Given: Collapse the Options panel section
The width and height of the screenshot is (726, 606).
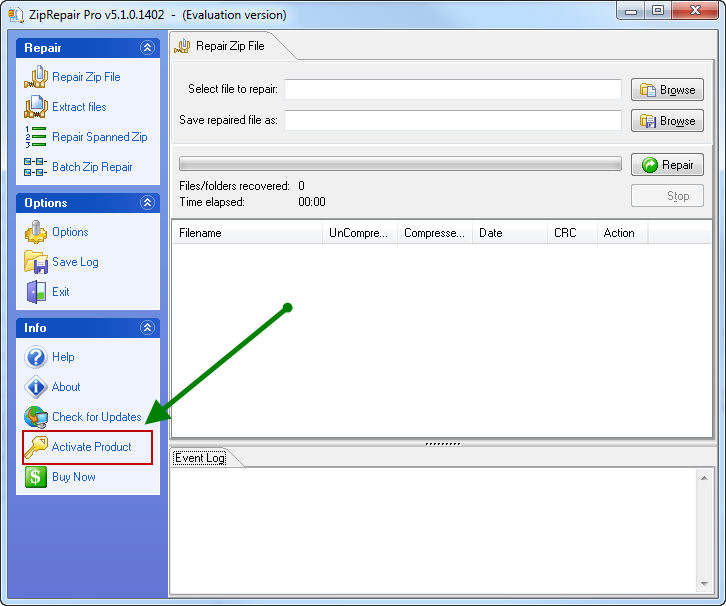Looking at the screenshot, I should [148, 203].
